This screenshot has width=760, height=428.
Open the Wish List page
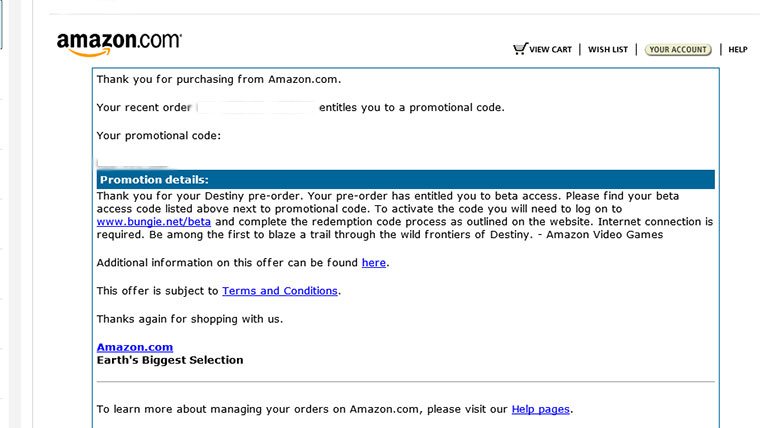(607, 49)
